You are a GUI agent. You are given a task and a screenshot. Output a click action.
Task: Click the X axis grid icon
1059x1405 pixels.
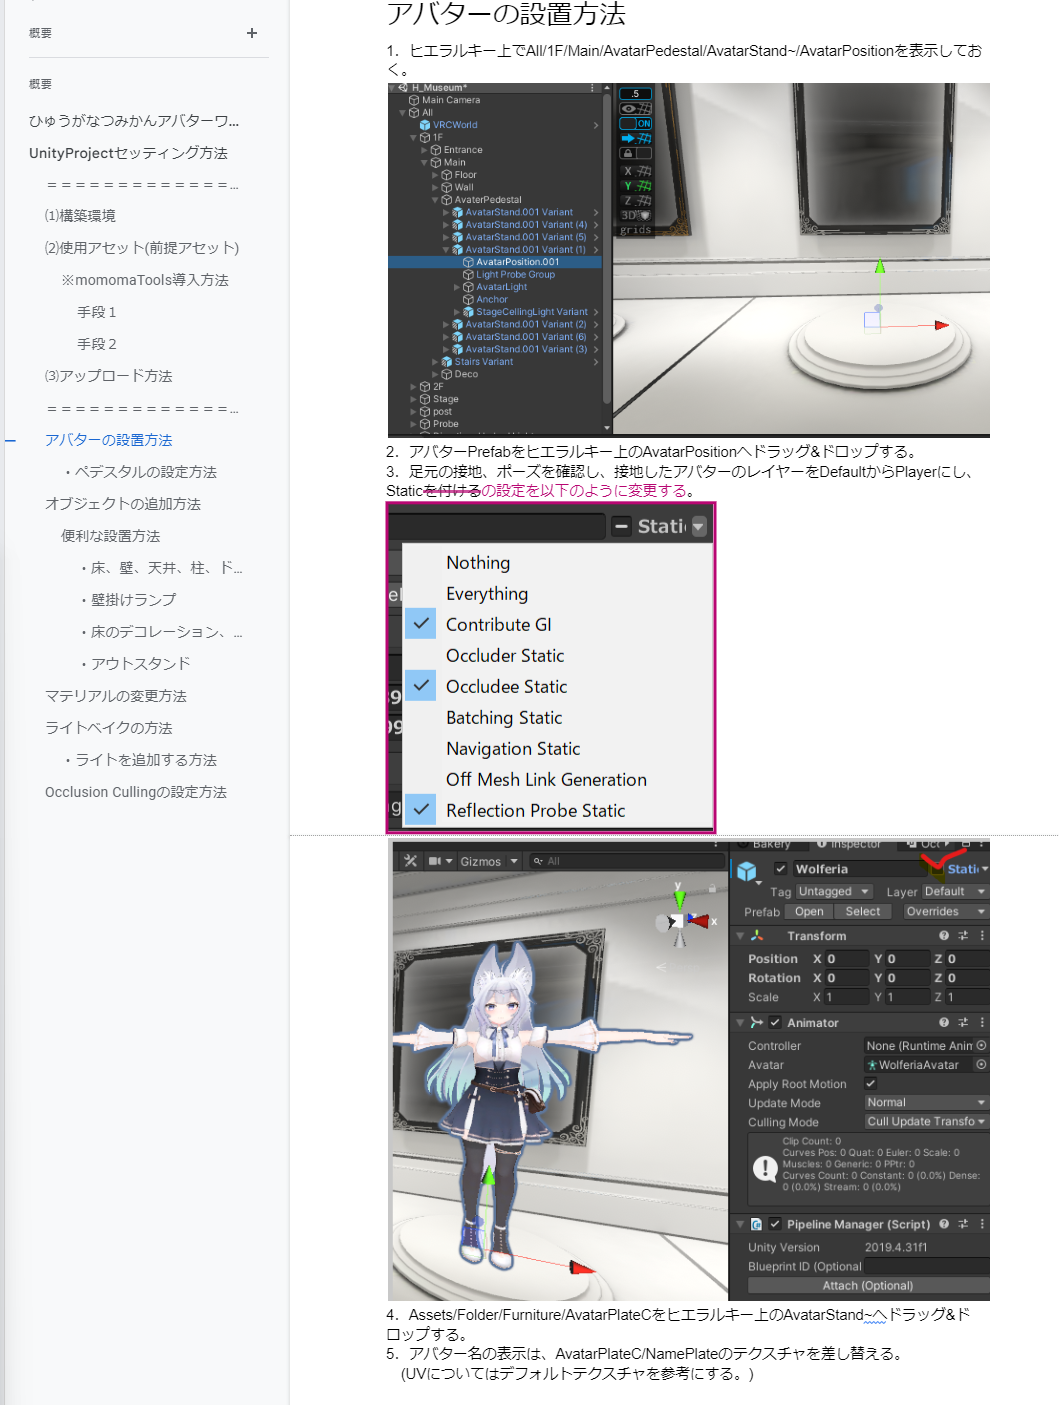pyautogui.click(x=637, y=171)
